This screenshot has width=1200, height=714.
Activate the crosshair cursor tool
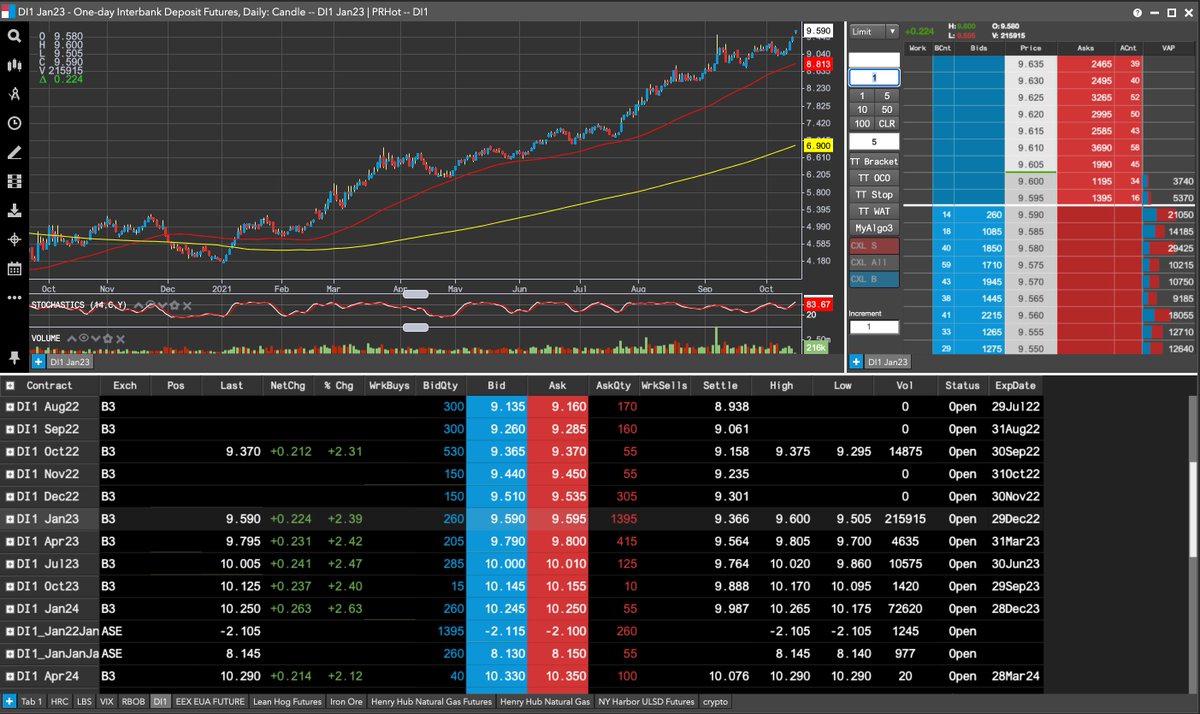[14, 240]
